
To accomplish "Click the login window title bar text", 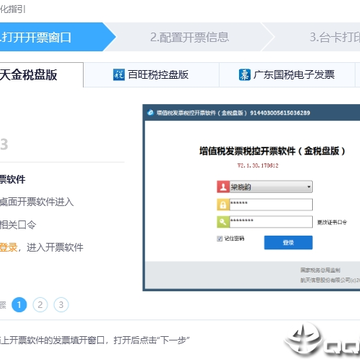I will (233, 113).
